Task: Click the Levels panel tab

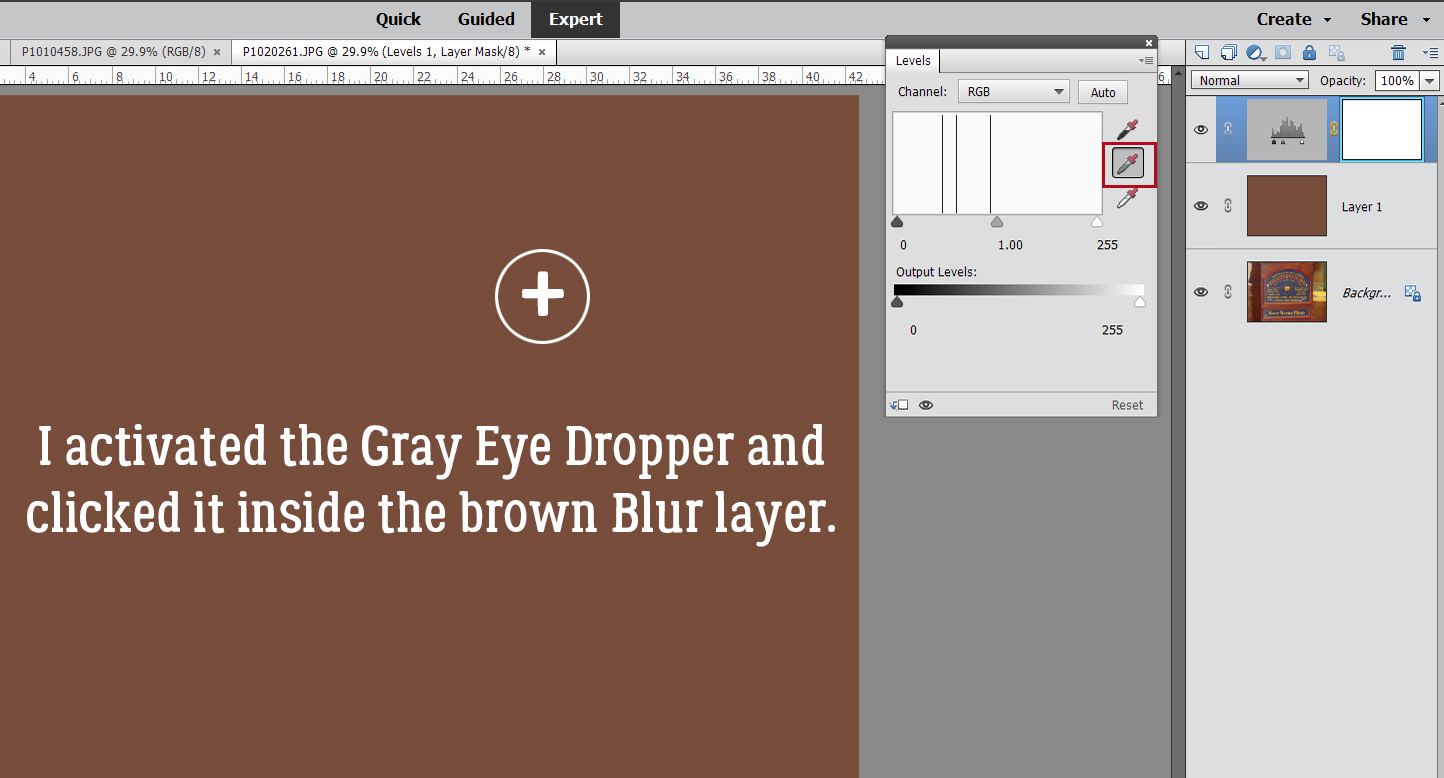Action: (x=913, y=61)
